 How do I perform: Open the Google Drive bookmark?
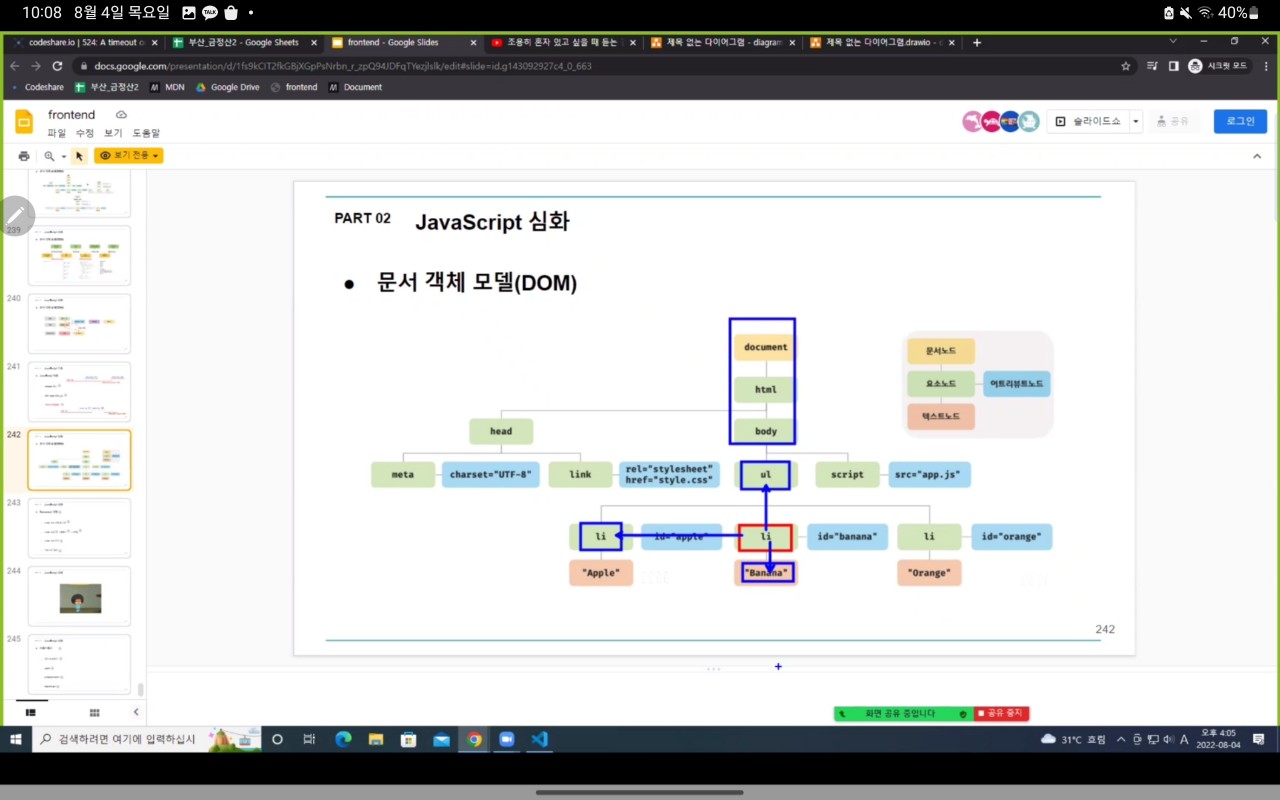click(228, 87)
